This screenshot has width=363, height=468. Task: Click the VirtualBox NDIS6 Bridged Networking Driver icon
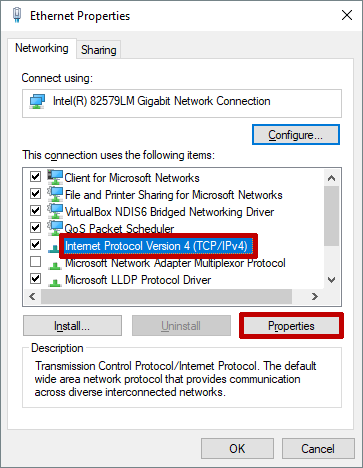click(55, 211)
